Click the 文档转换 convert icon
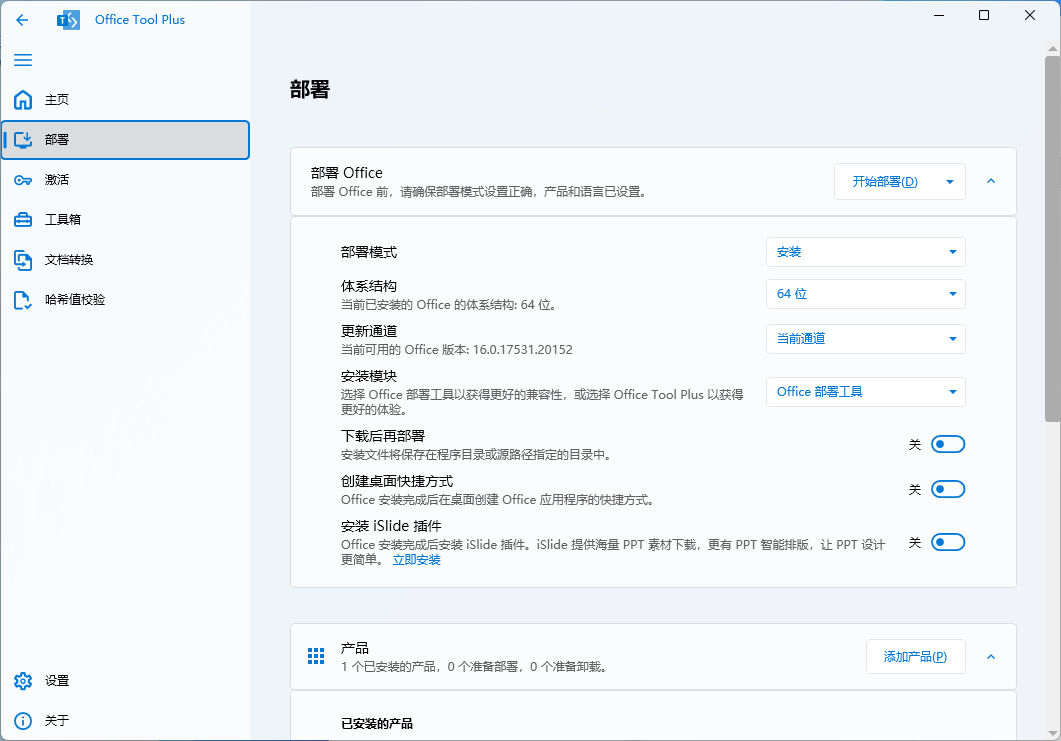The height and width of the screenshot is (741, 1061). tap(23, 260)
